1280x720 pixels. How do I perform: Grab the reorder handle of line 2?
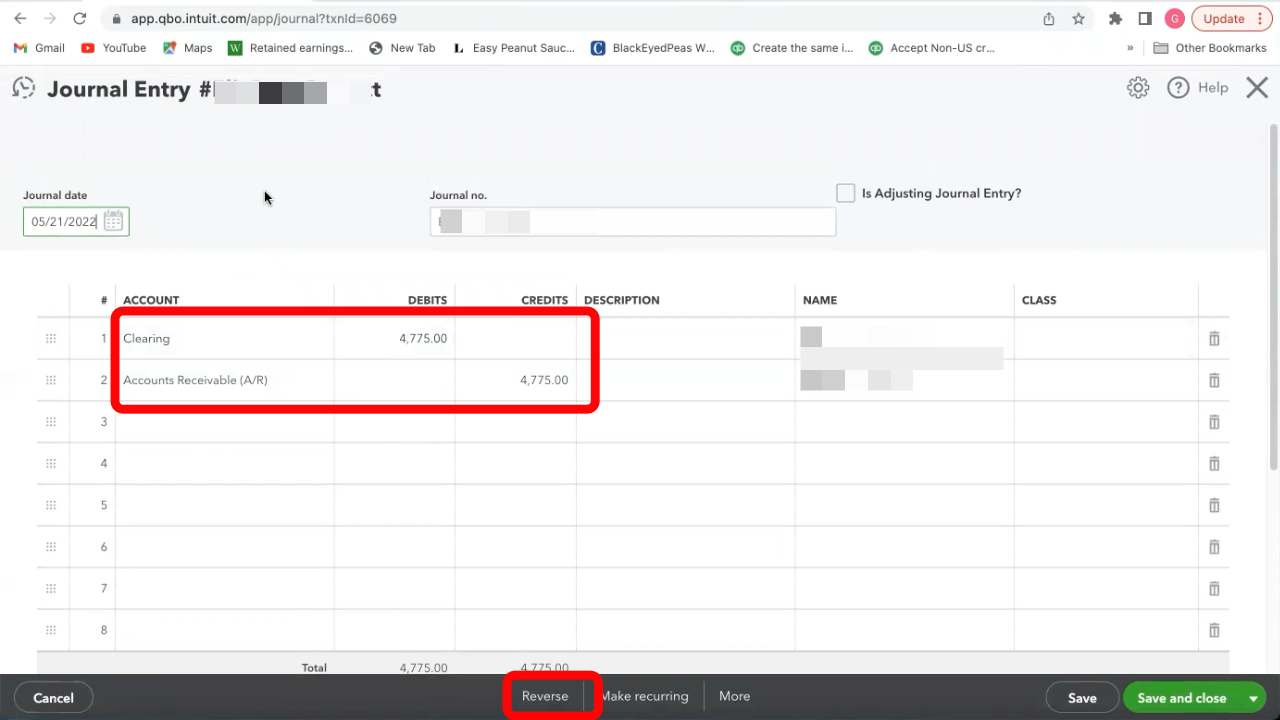coord(51,380)
